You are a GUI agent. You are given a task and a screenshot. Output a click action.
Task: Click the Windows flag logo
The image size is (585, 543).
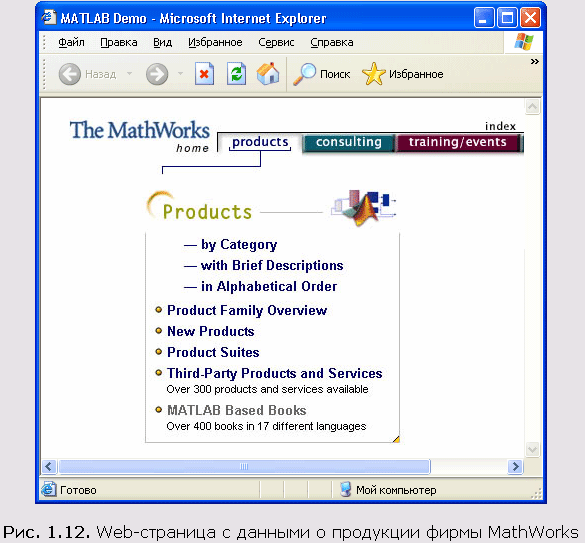pos(524,42)
